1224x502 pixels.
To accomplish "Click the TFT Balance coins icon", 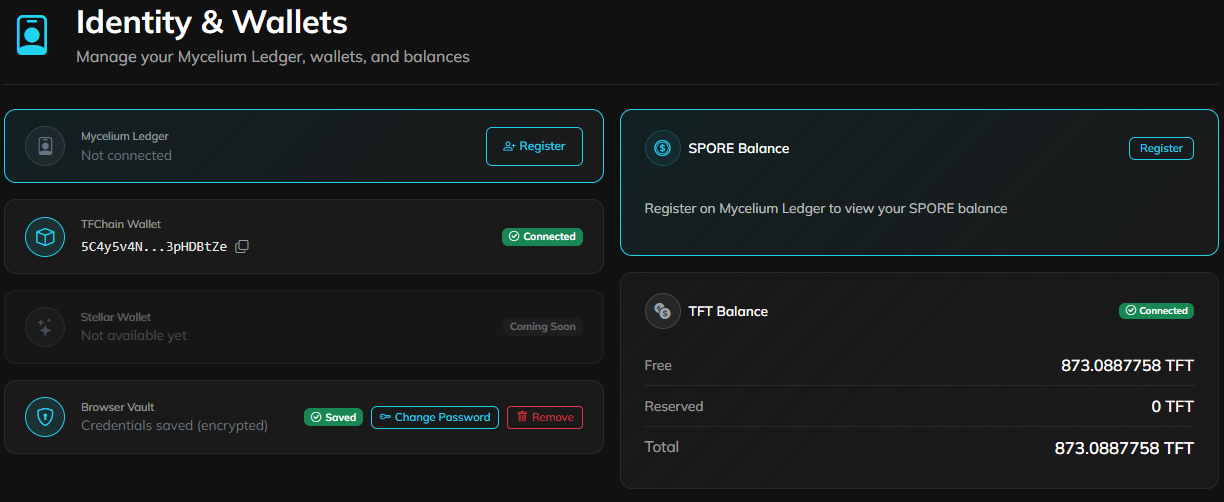I will coord(662,311).
